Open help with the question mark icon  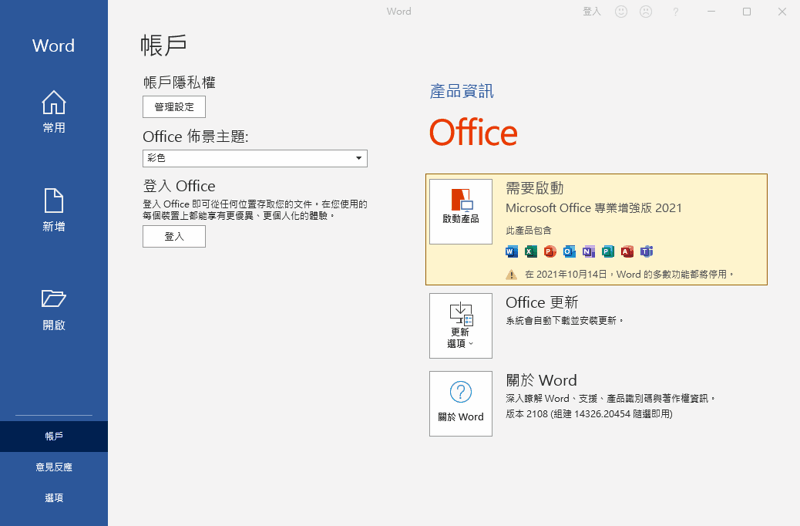click(676, 12)
